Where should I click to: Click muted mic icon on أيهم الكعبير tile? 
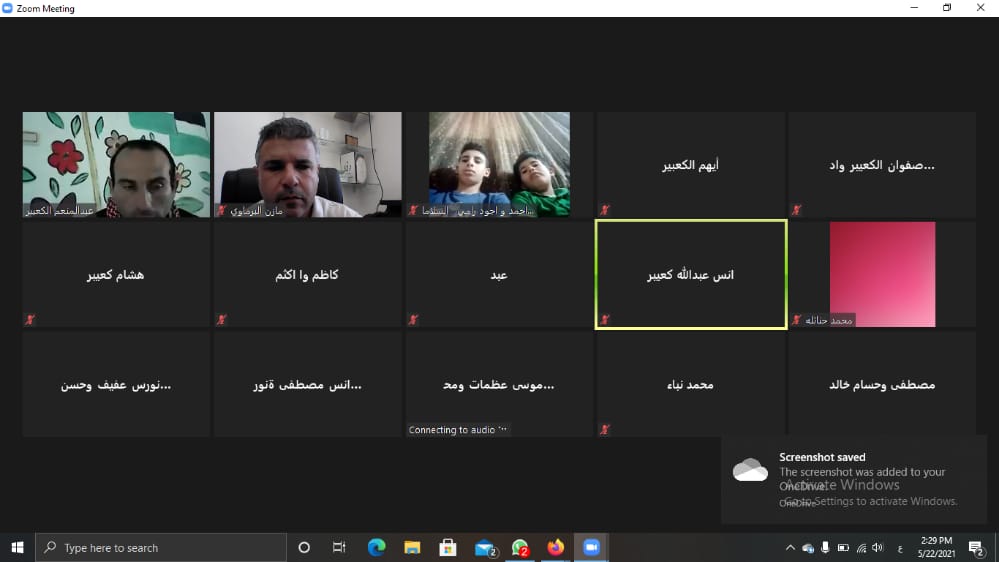[x=604, y=210]
